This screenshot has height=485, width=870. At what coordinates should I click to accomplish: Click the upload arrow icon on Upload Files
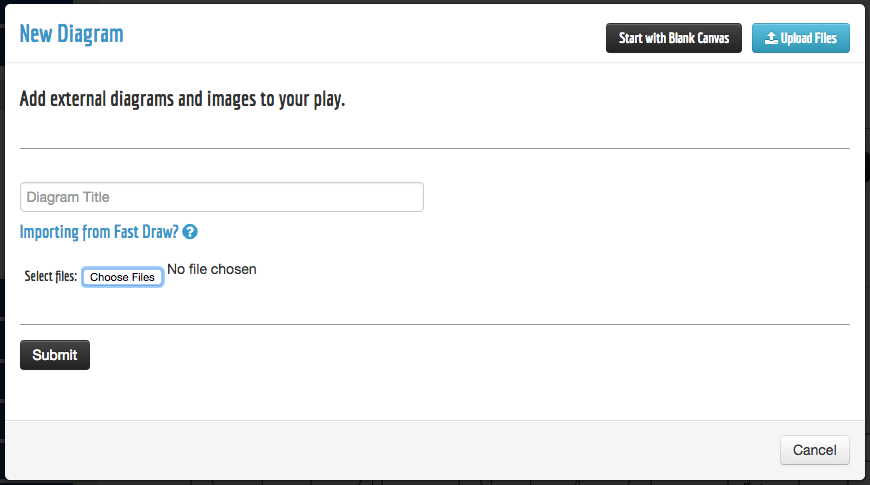click(x=771, y=39)
